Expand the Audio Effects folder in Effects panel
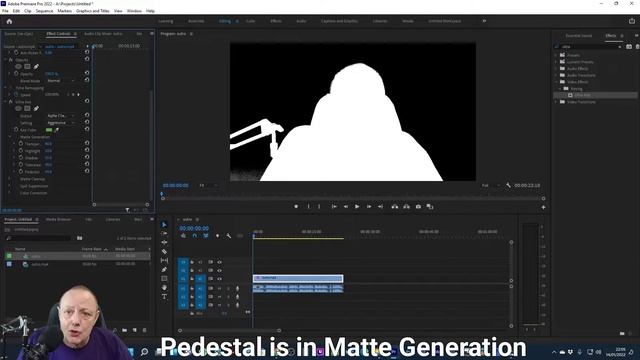The height and width of the screenshot is (360, 640). point(556,69)
